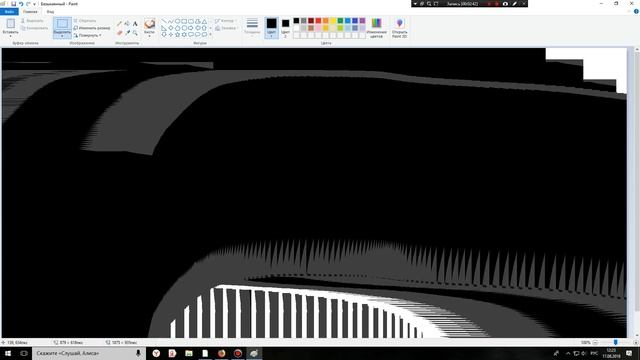Click the Resize (Изменить размер) button
Screen dimensions: 640x360
point(92,28)
